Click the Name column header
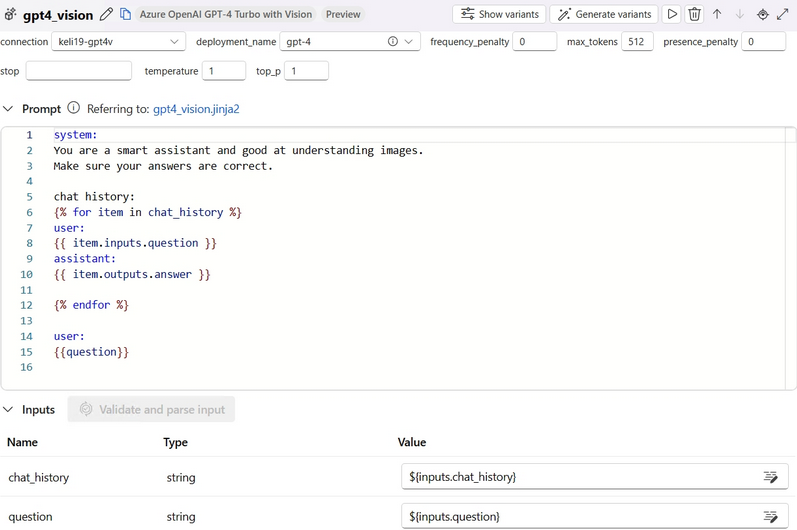797x530 pixels. pyautogui.click(x=22, y=442)
